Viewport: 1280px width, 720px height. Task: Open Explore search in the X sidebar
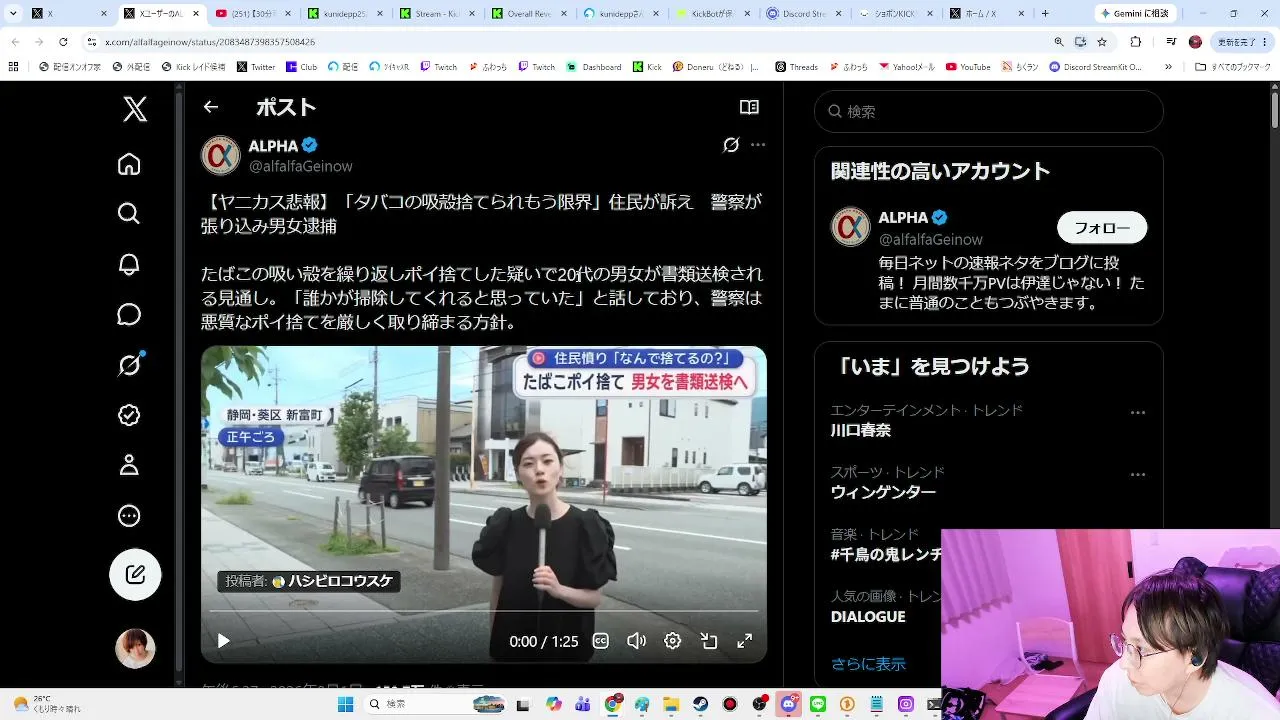point(129,214)
